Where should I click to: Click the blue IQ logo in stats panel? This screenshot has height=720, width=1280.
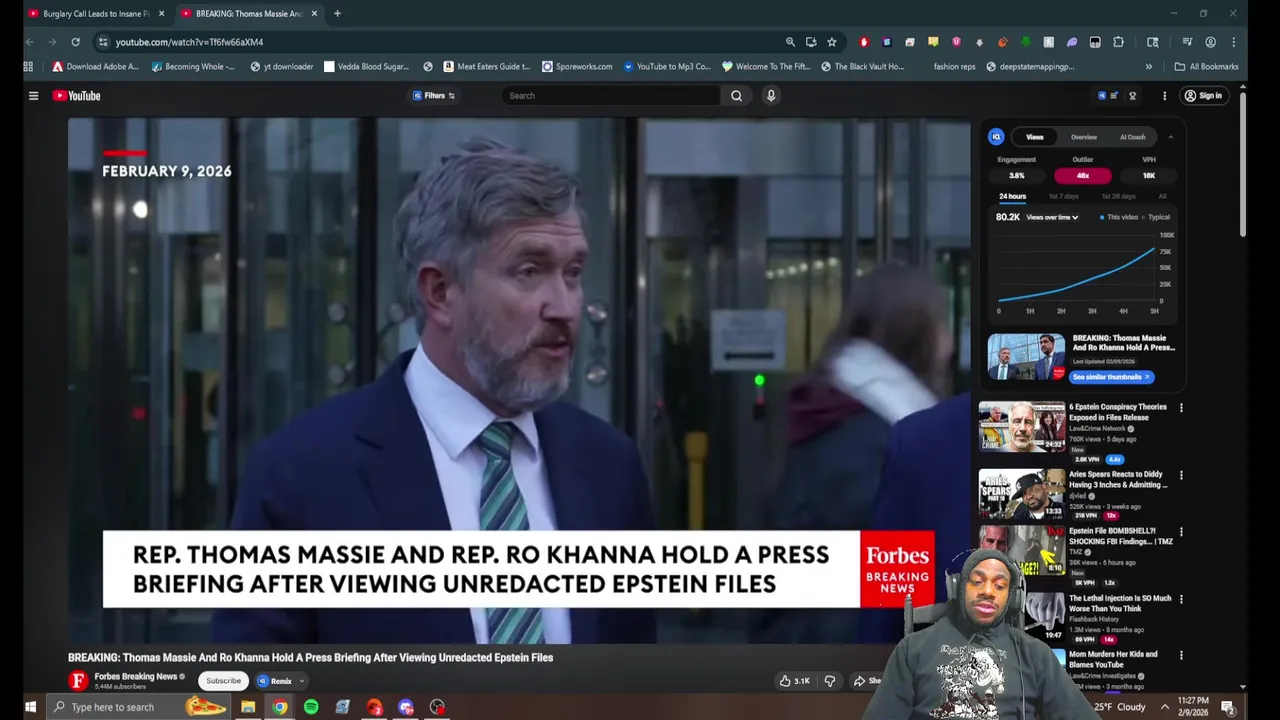tap(996, 137)
